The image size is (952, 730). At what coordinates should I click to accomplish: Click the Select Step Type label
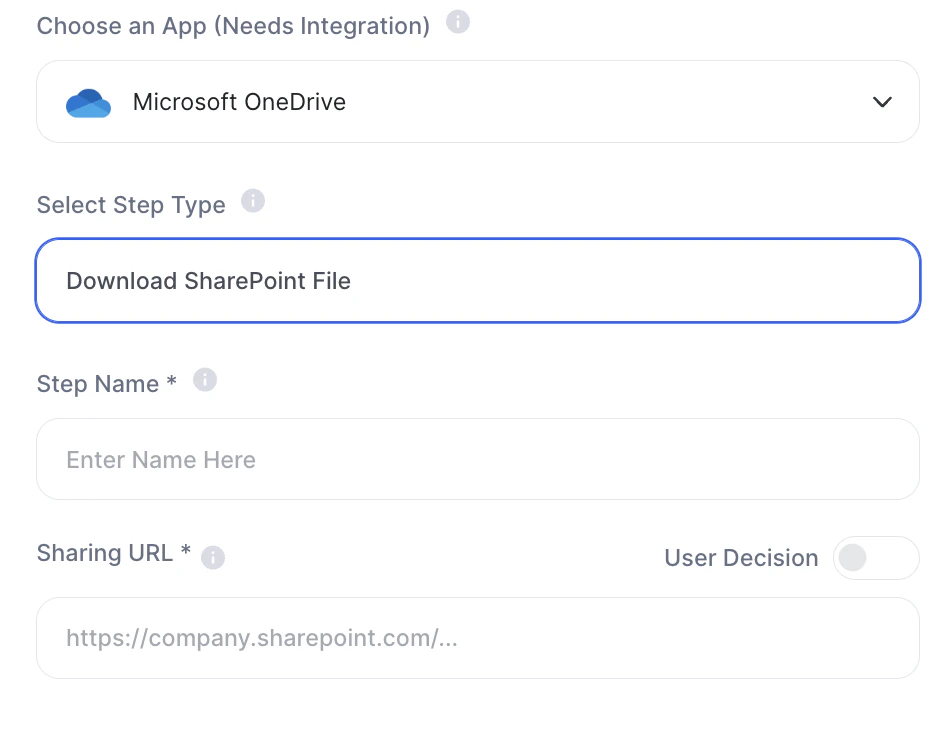tap(131, 205)
